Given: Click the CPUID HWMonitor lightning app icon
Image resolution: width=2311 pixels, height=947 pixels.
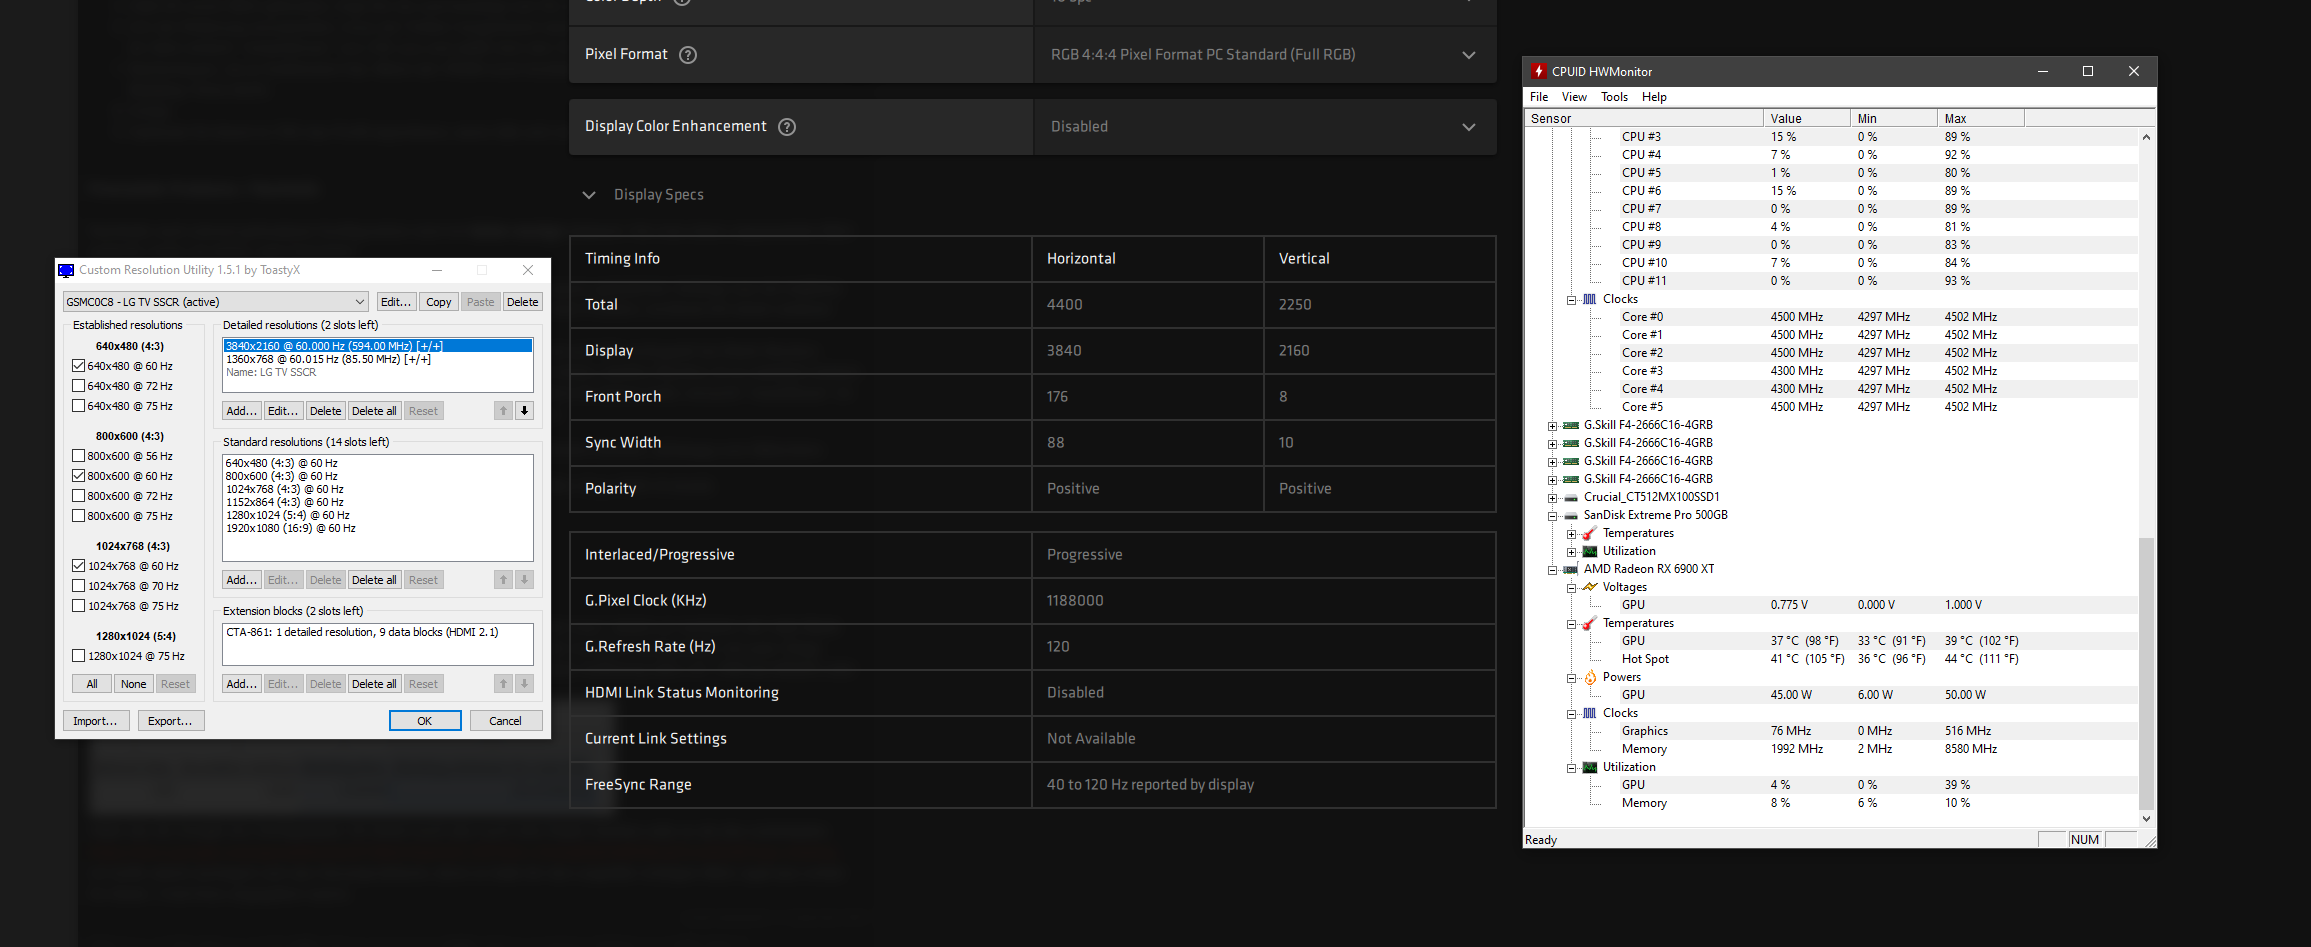Looking at the screenshot, I should pos(1539,71).
